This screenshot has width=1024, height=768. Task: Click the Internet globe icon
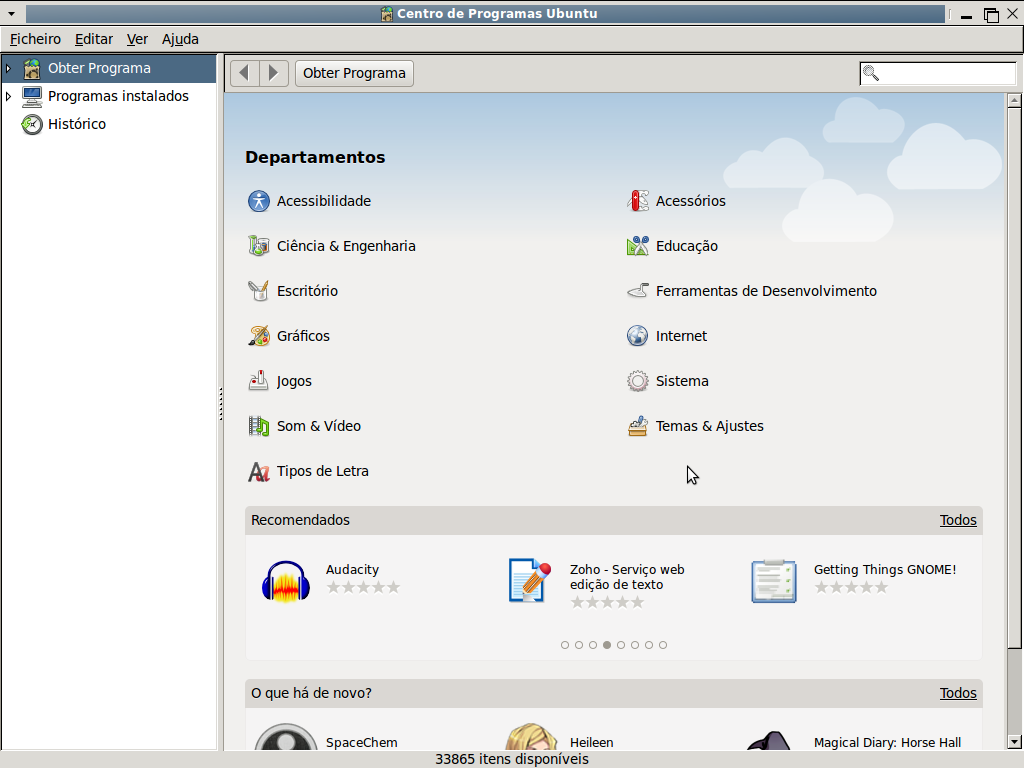pyautogui.click(x=637, y=336)
